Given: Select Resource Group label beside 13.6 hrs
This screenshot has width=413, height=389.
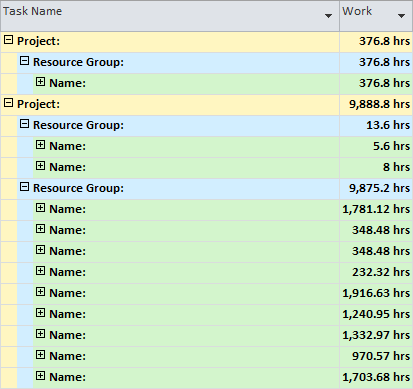Looking at the screenshot, I should [x=78, y=125].
